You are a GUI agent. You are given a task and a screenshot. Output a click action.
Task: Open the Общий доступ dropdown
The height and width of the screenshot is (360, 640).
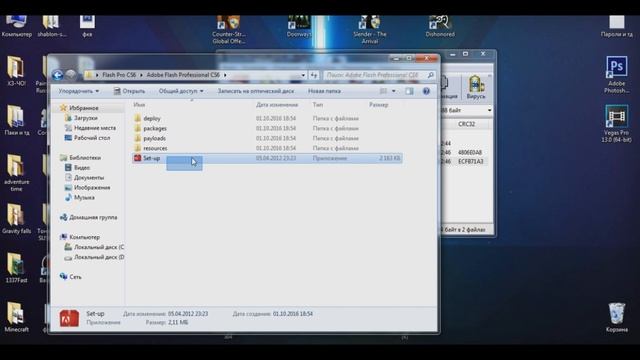pos(181,91)
